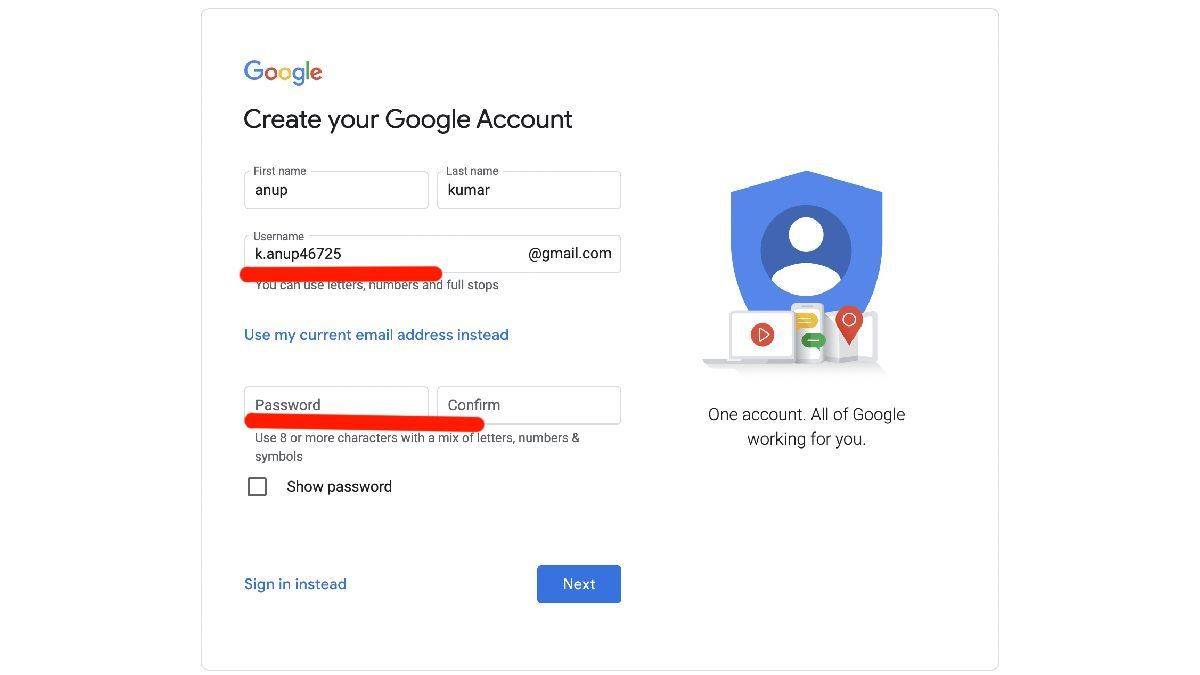This screenshot has width=1200, height=675.
Task: Click the blue Next button
Action: click(x=579, y=584)
